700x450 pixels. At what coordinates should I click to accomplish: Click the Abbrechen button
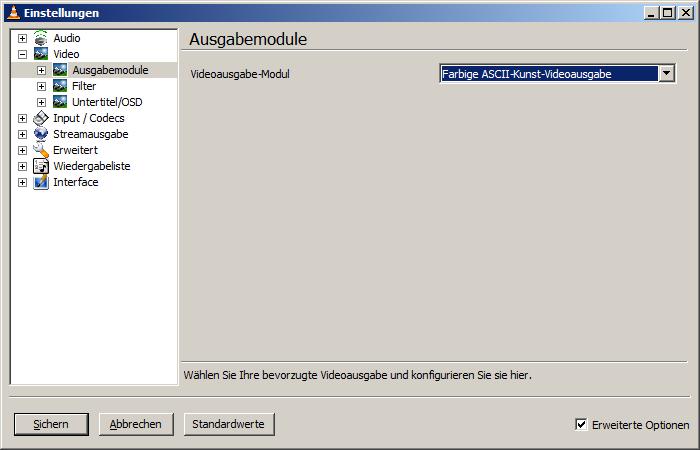[x=136, y=424]
